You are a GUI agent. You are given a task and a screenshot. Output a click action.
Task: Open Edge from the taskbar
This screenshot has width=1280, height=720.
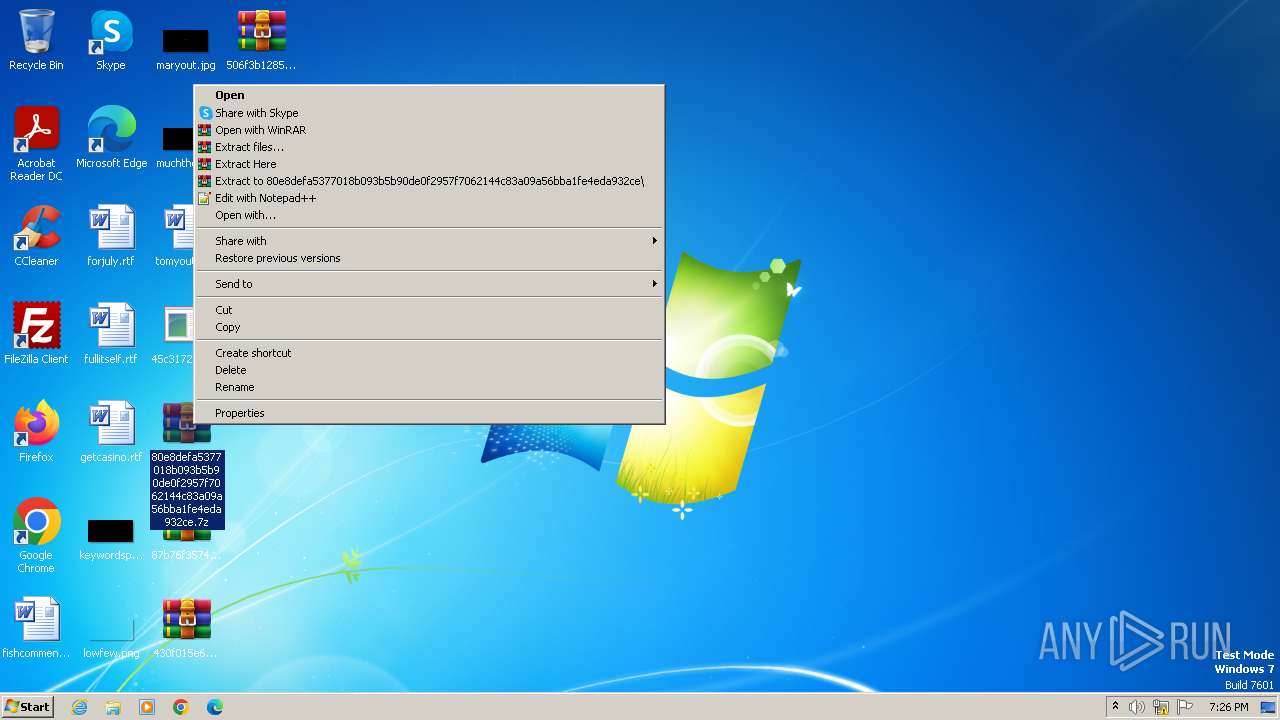coord(215,707)
